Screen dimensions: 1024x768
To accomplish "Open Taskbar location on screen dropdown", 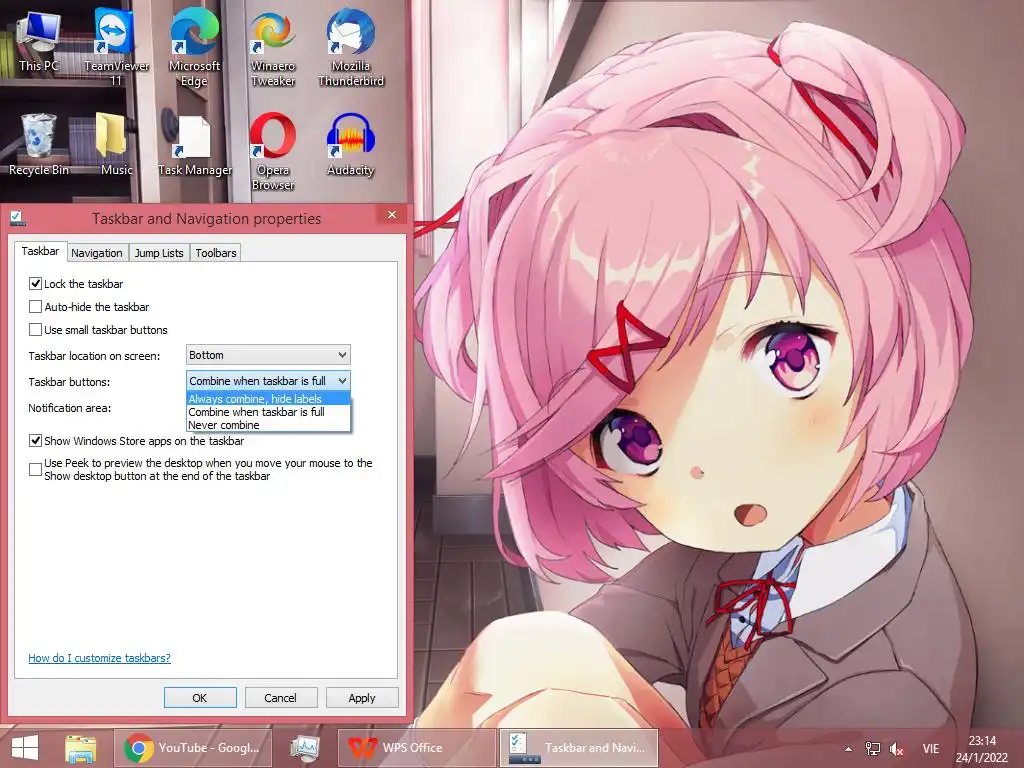I will tap(268, 355).
